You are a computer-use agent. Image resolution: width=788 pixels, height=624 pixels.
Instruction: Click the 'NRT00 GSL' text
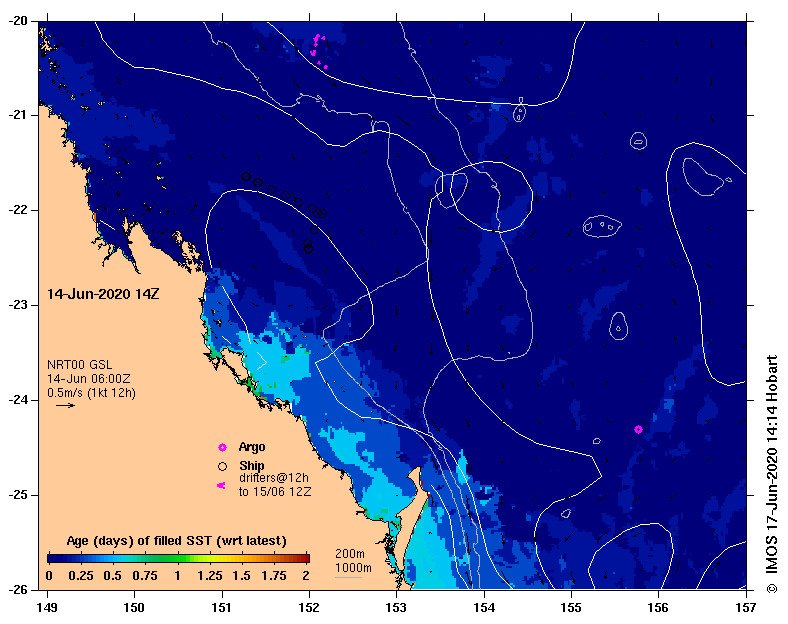point(79,365)
